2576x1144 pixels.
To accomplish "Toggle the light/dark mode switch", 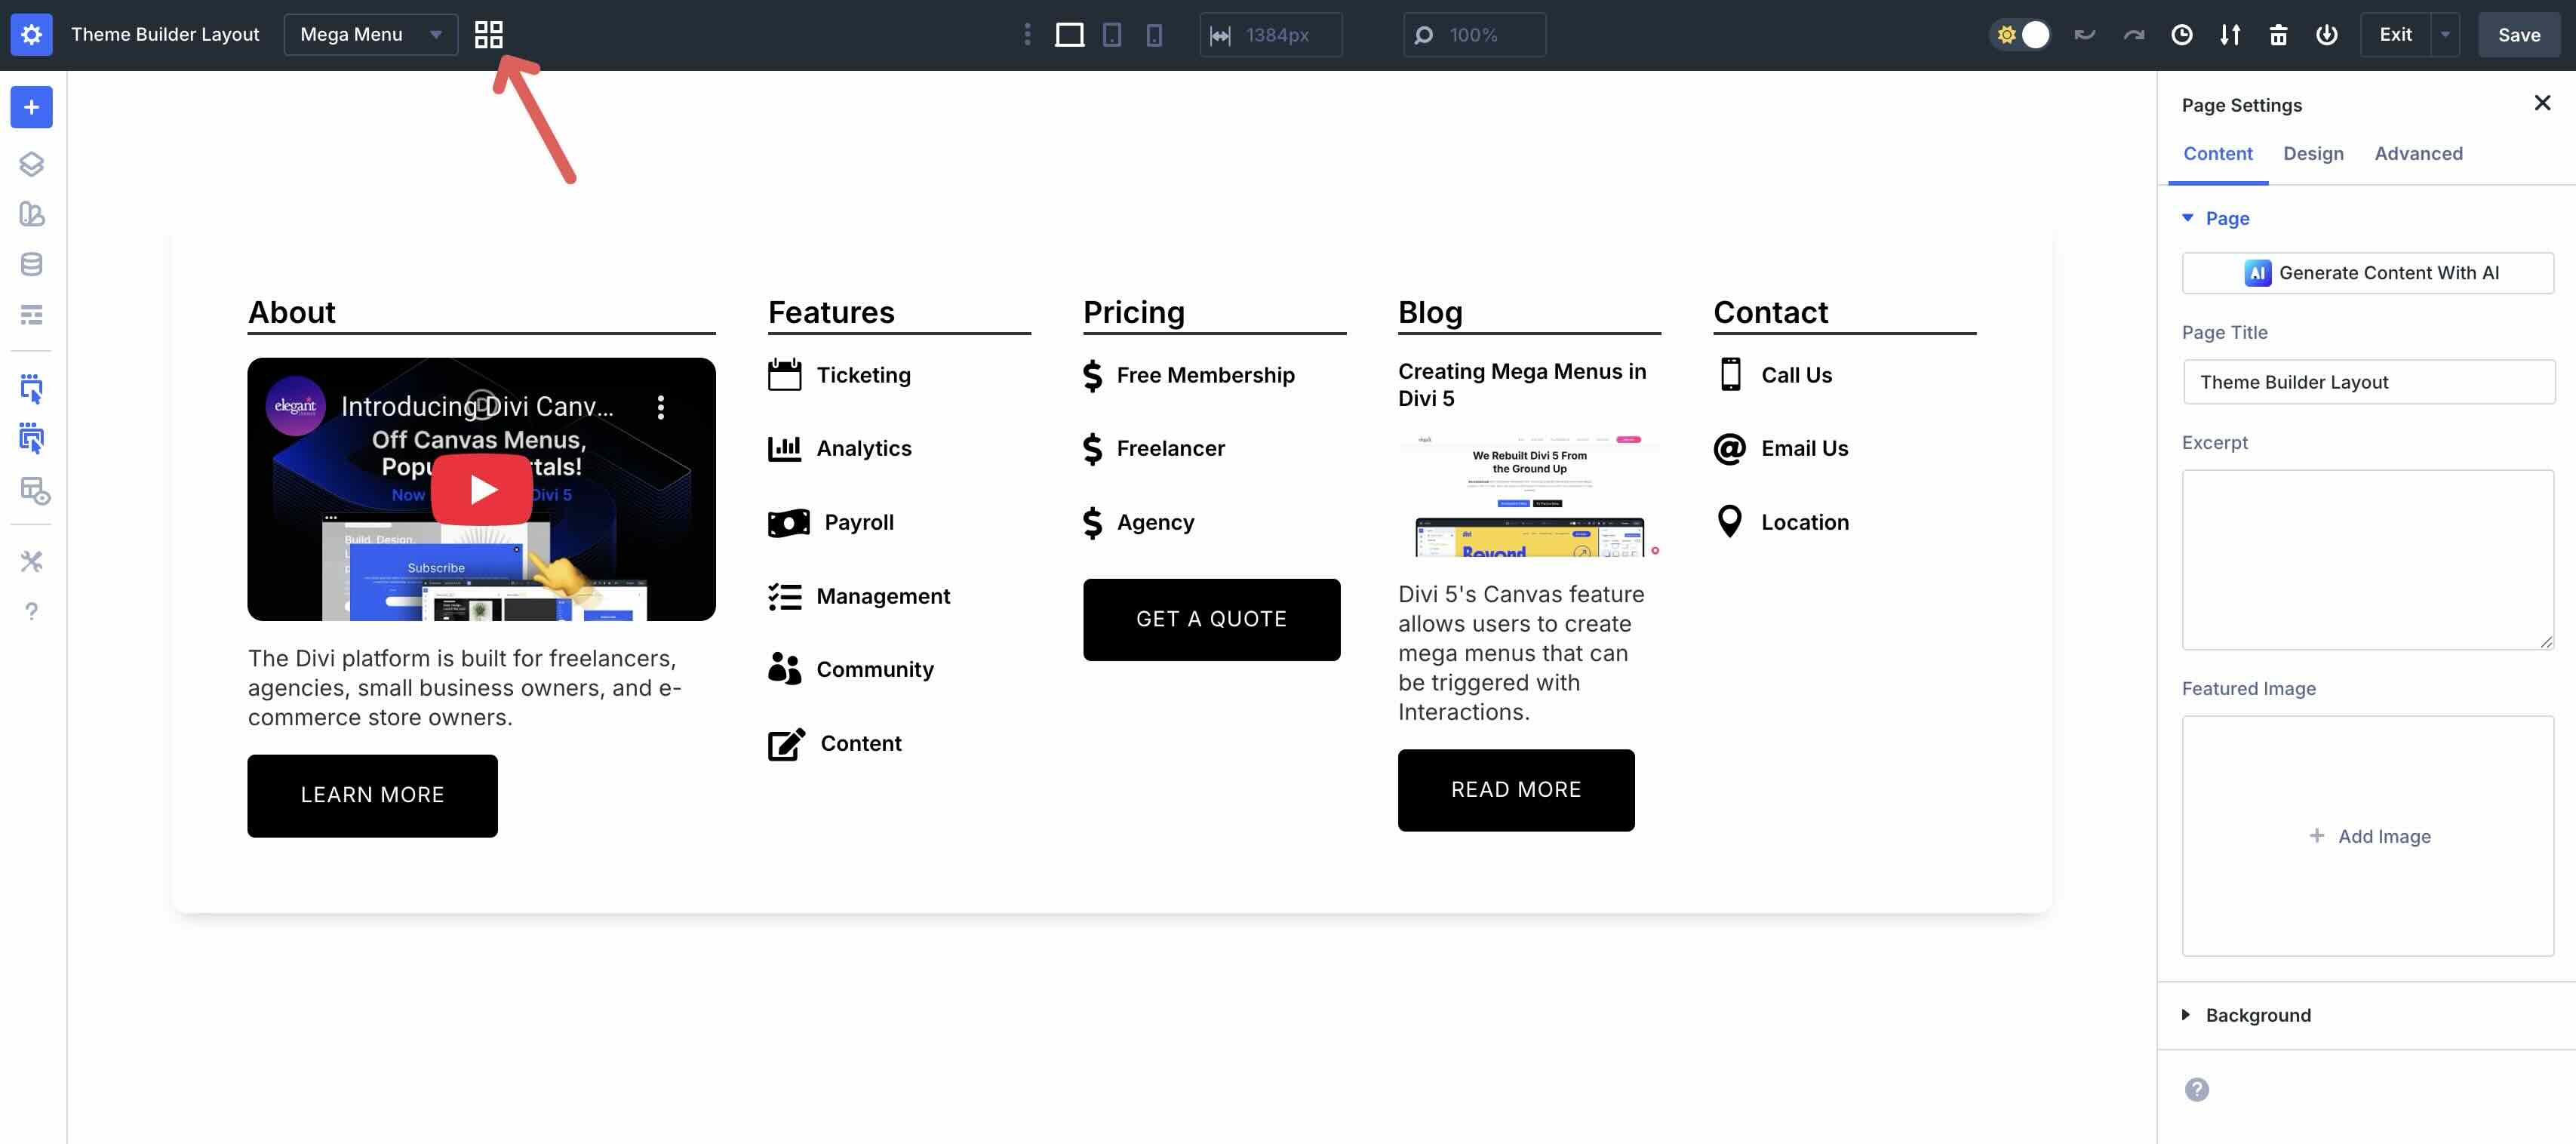I will [2022, 34].
